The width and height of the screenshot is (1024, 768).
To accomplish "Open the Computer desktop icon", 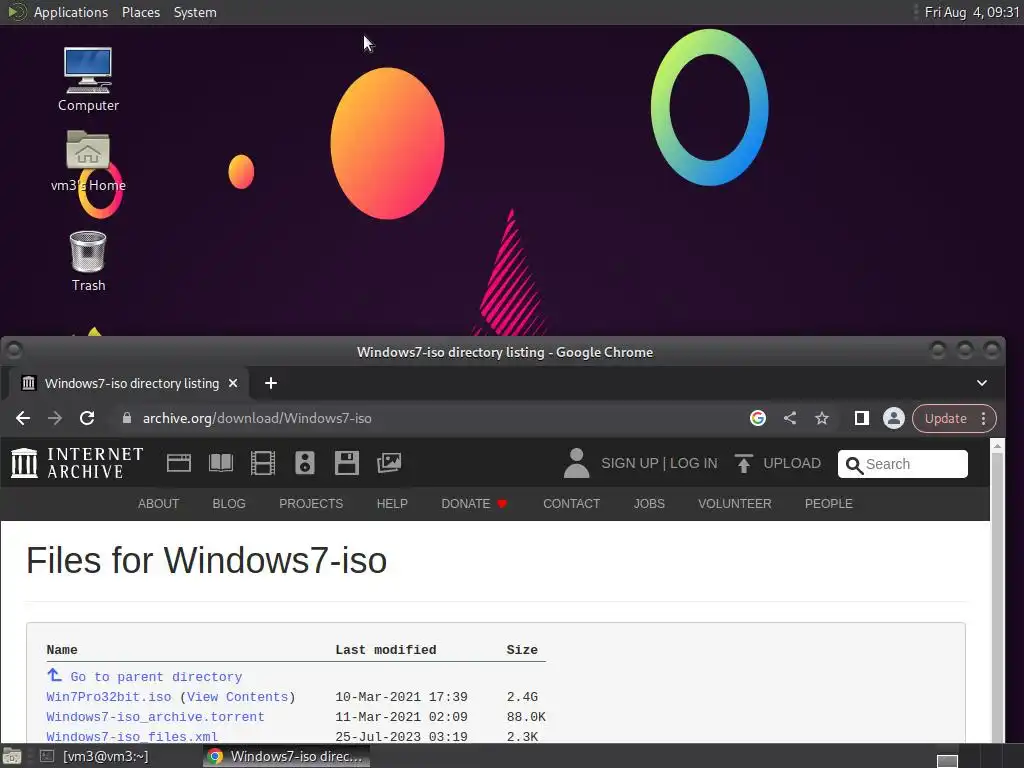I will 88,78.
